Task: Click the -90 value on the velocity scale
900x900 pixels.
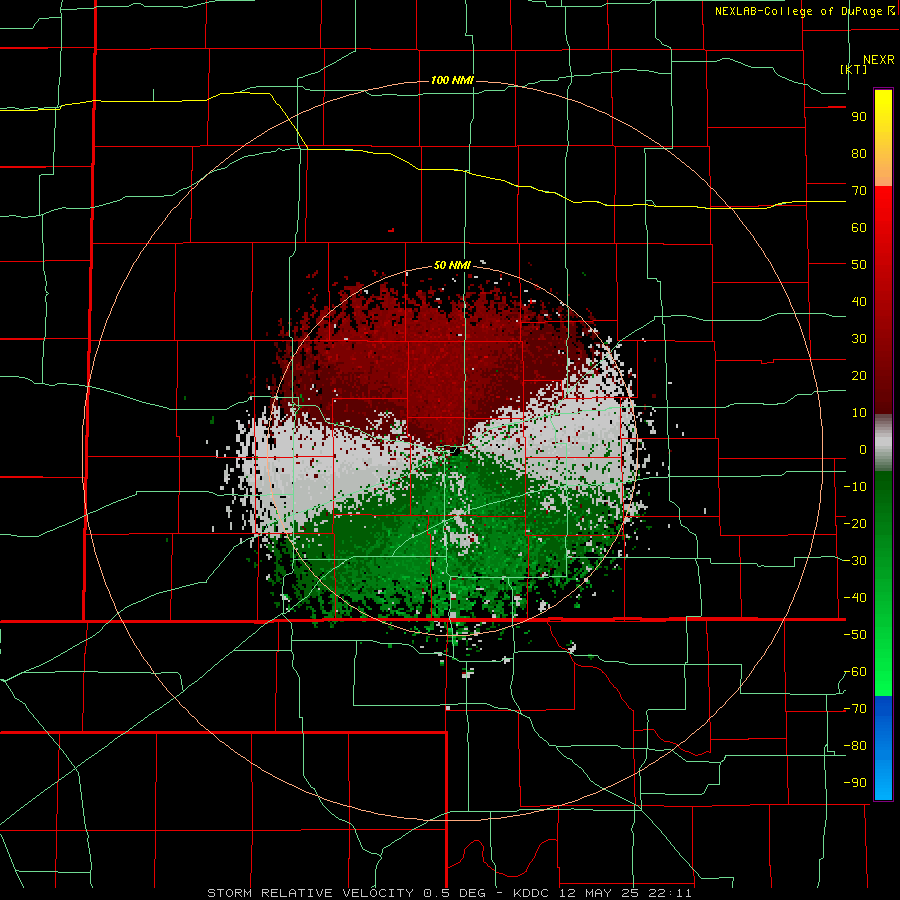Action: pyautogui.click(x=855, y=783)
